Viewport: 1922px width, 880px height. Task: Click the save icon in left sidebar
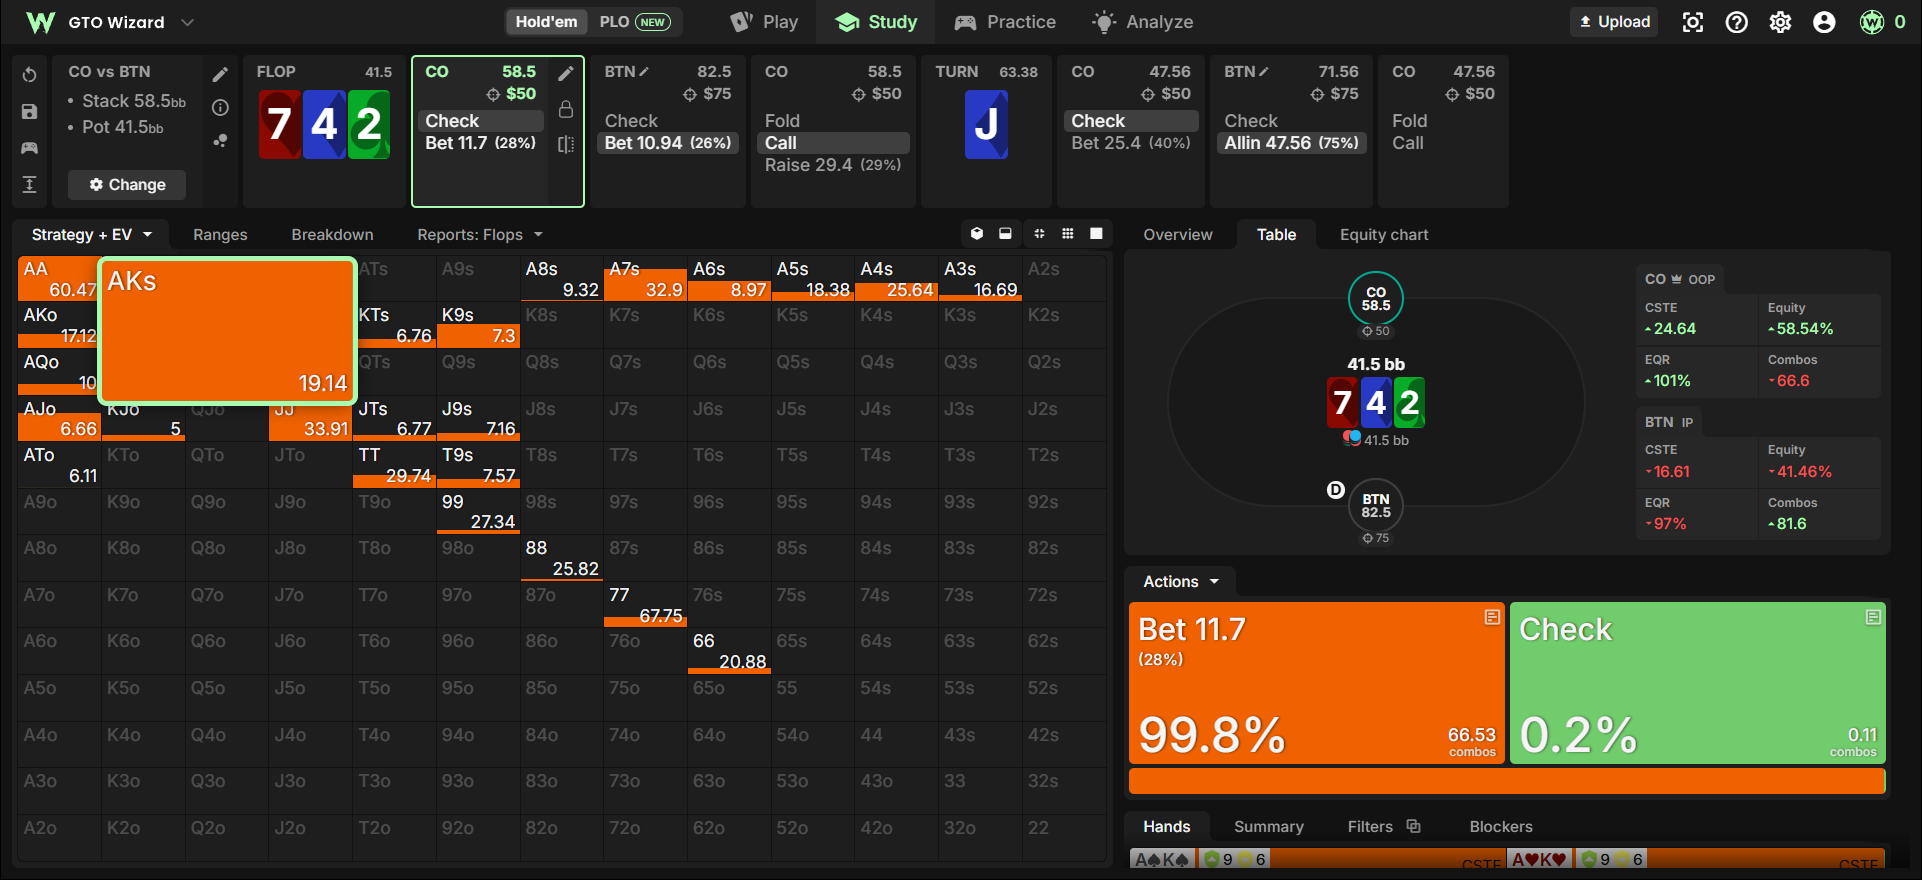coord(29,112)
